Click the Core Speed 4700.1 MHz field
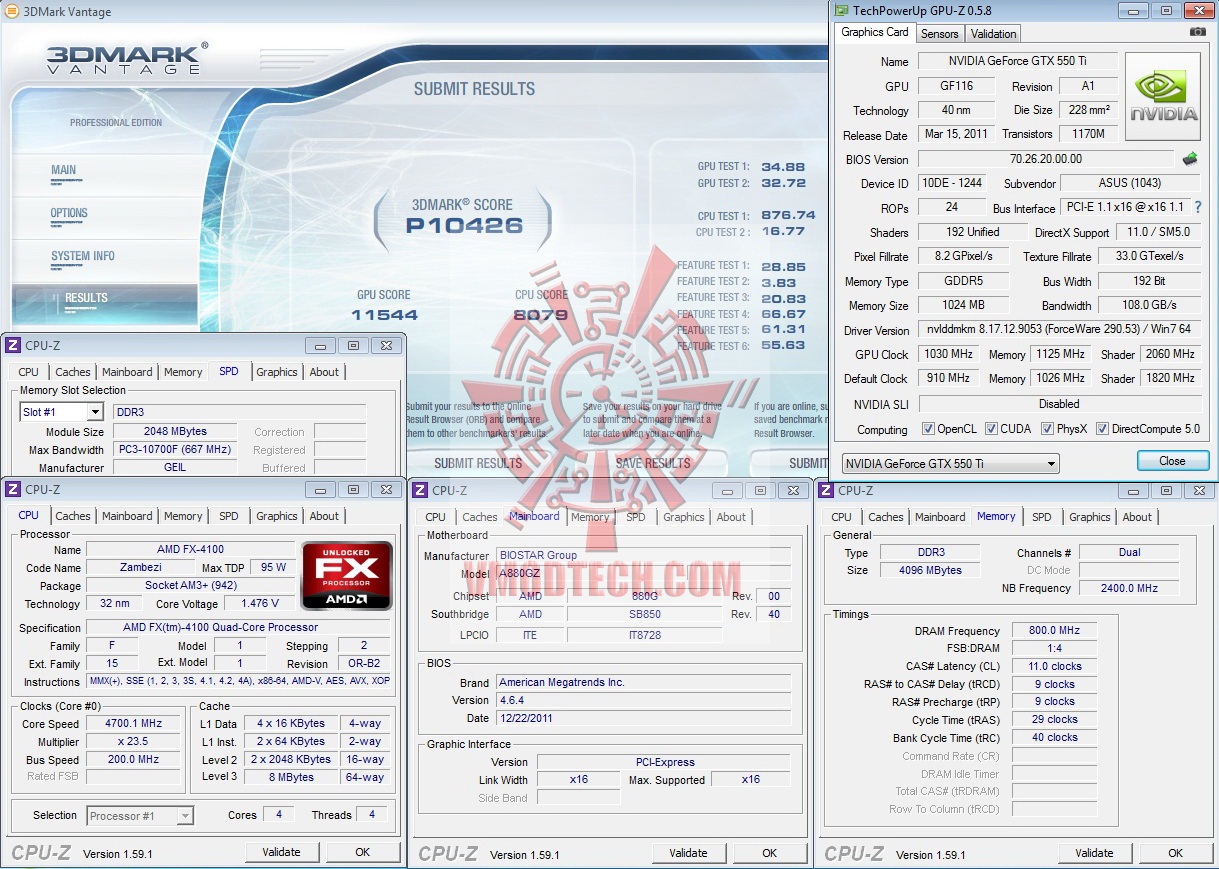This screenshot has height=869, width=1219. tap(134, 723)
